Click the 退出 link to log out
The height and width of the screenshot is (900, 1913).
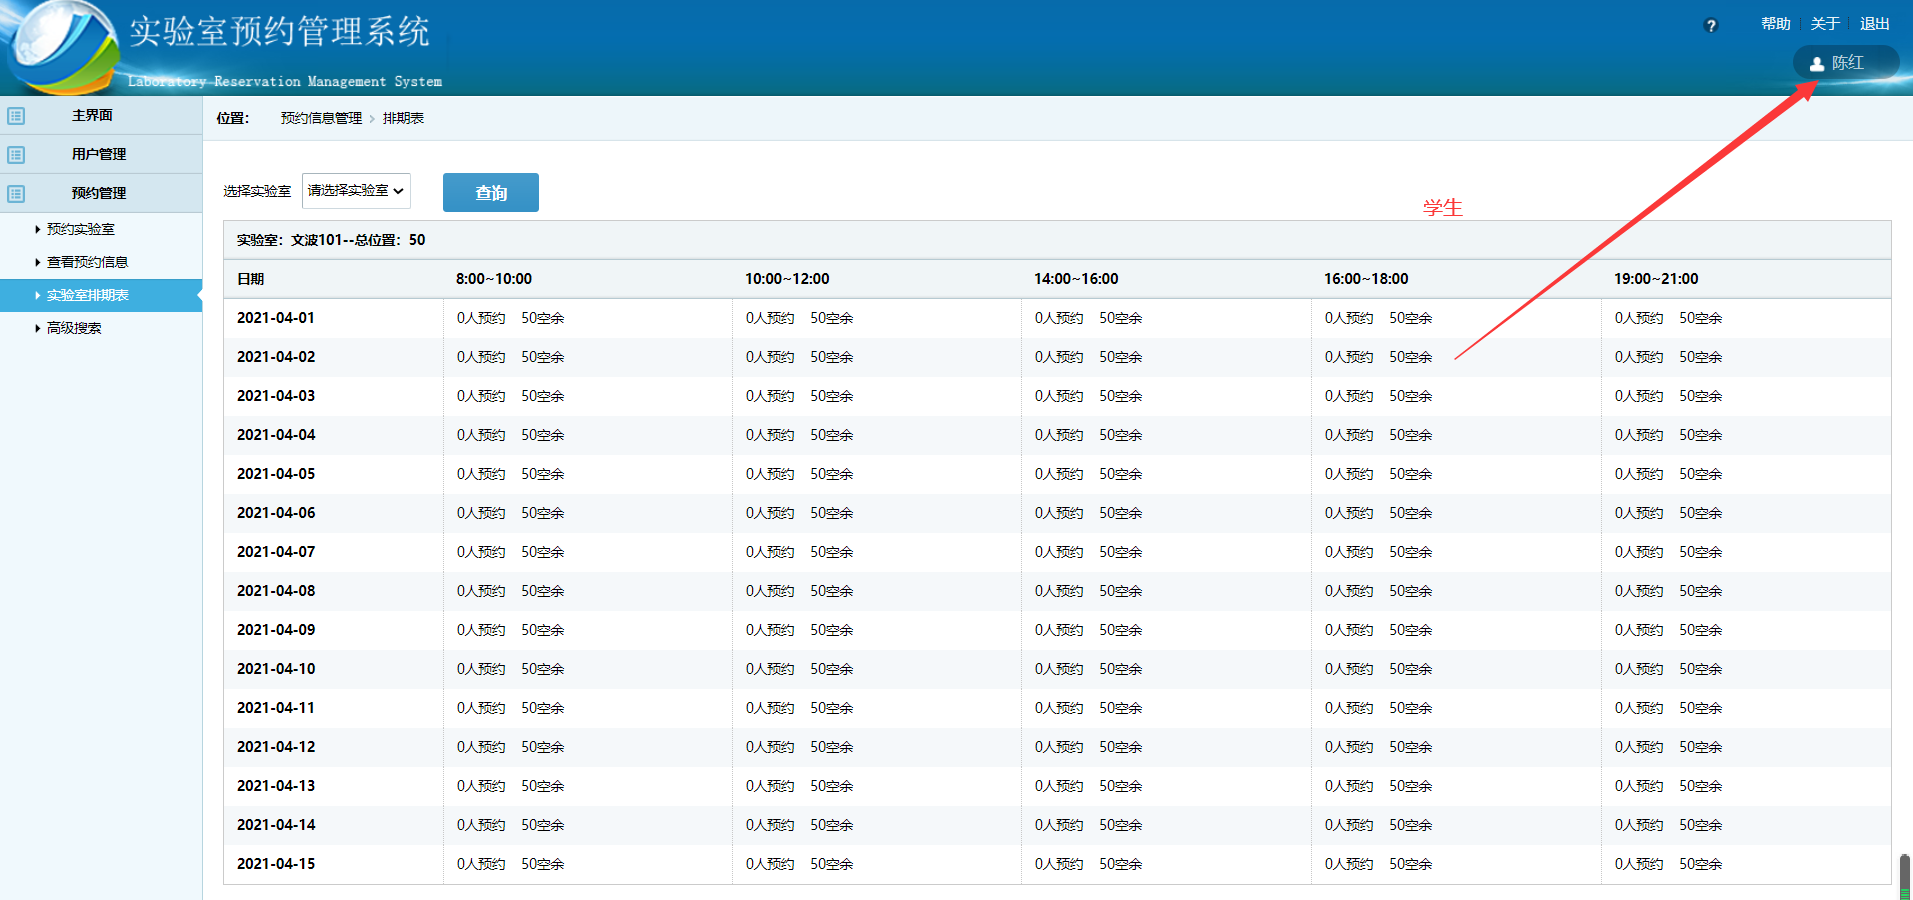point(1875,24)
